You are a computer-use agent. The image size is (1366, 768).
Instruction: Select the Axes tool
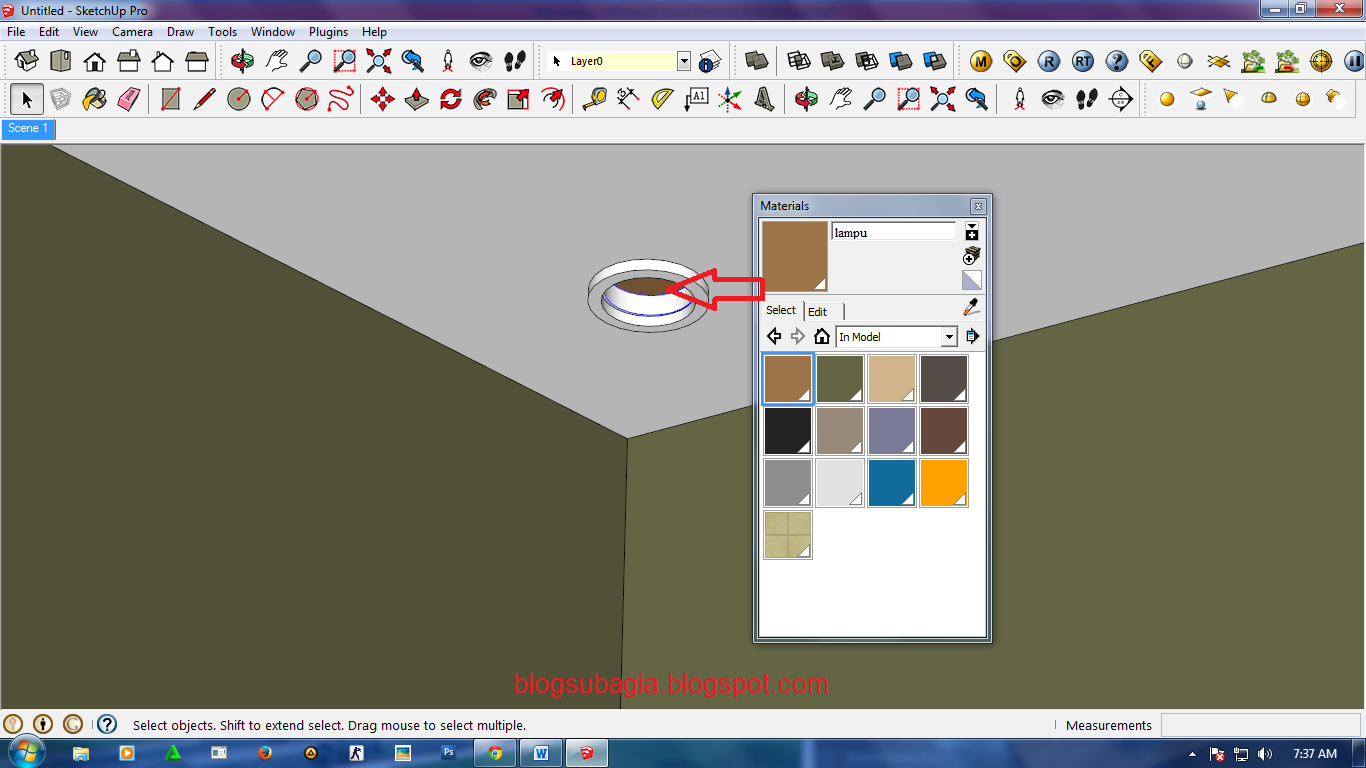pyautogui.click(x=731, y=99)
